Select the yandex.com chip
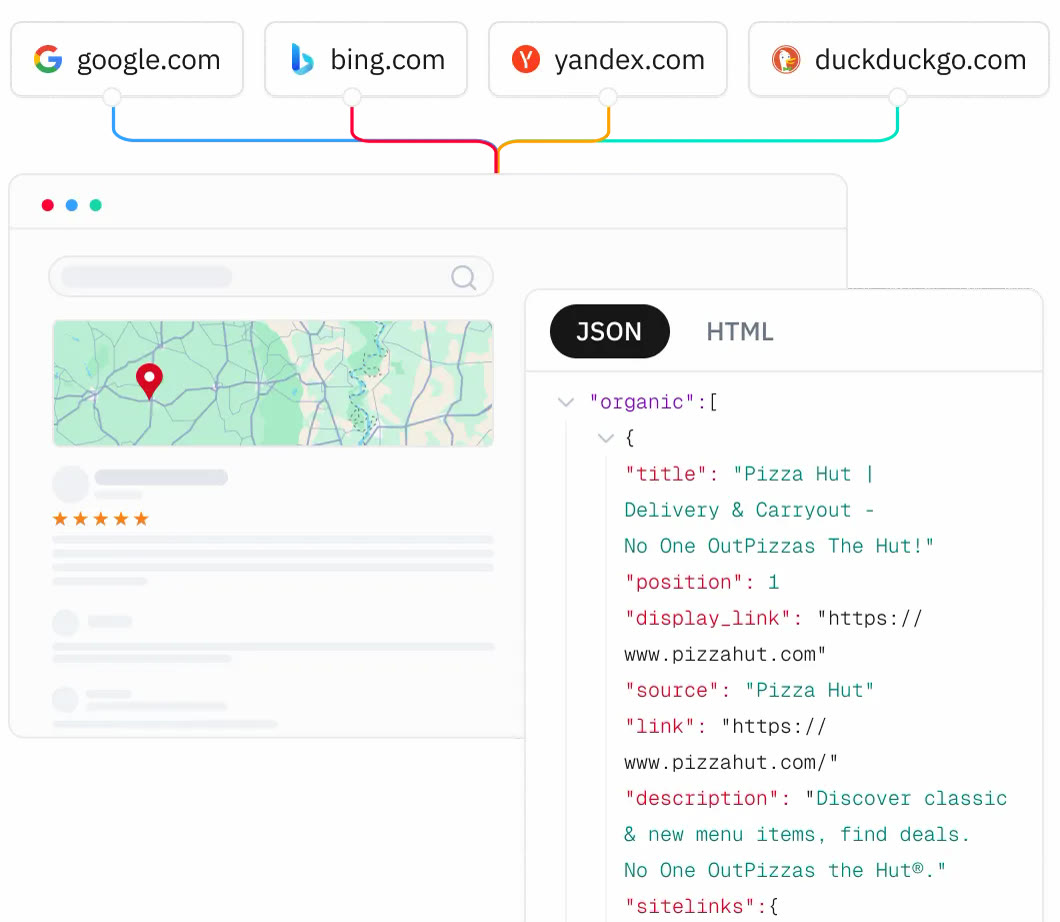Viewport: 1060px width, 922px height. pos(608,59)
